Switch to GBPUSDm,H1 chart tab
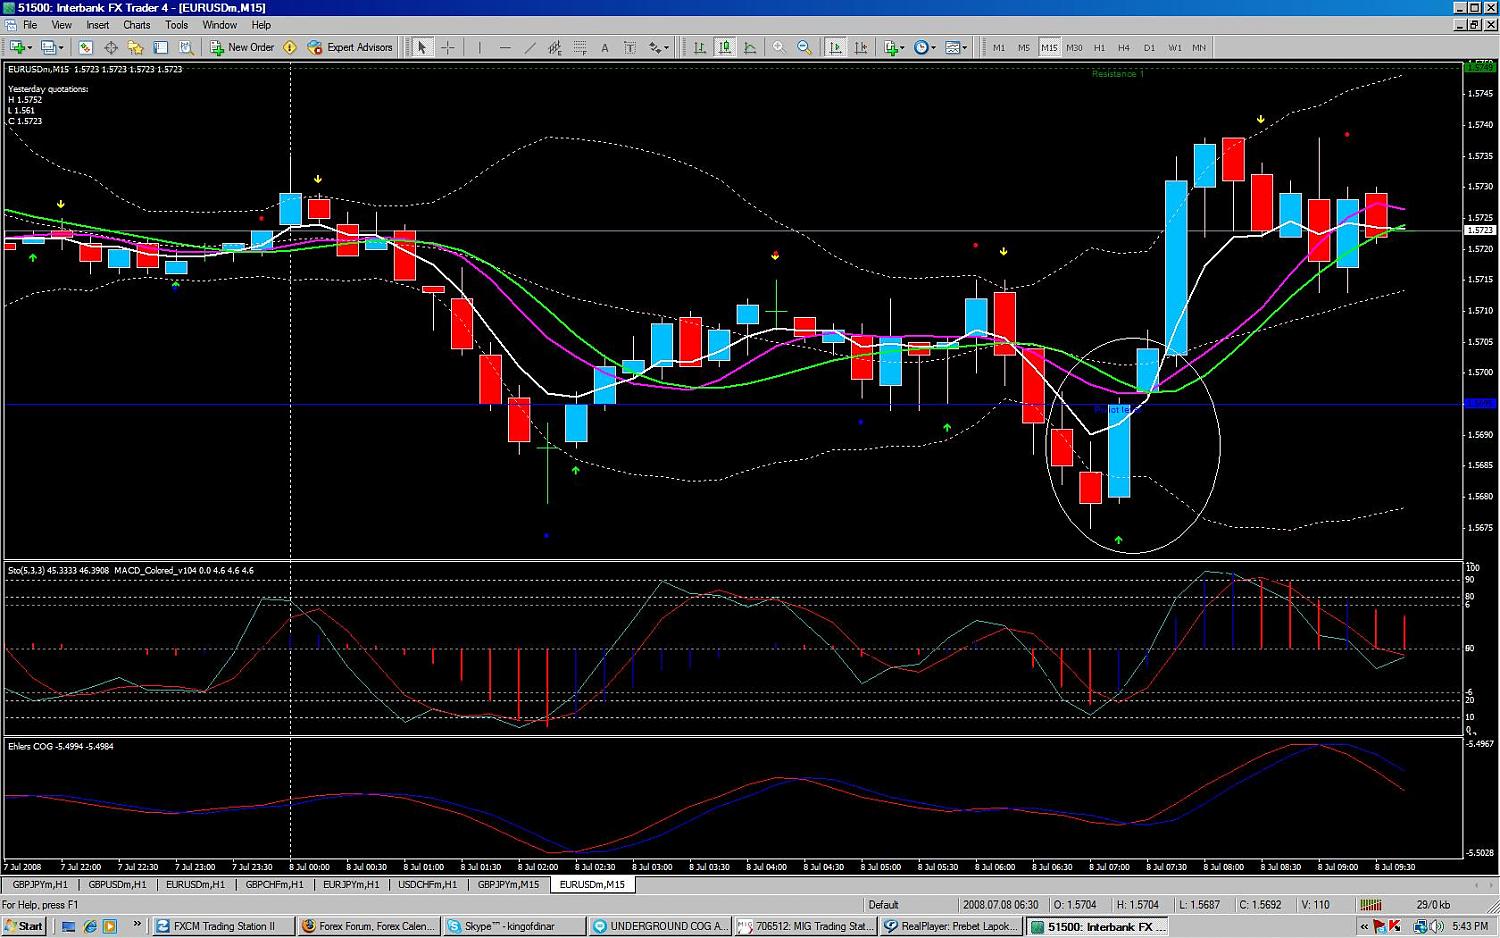 point(117,884)
